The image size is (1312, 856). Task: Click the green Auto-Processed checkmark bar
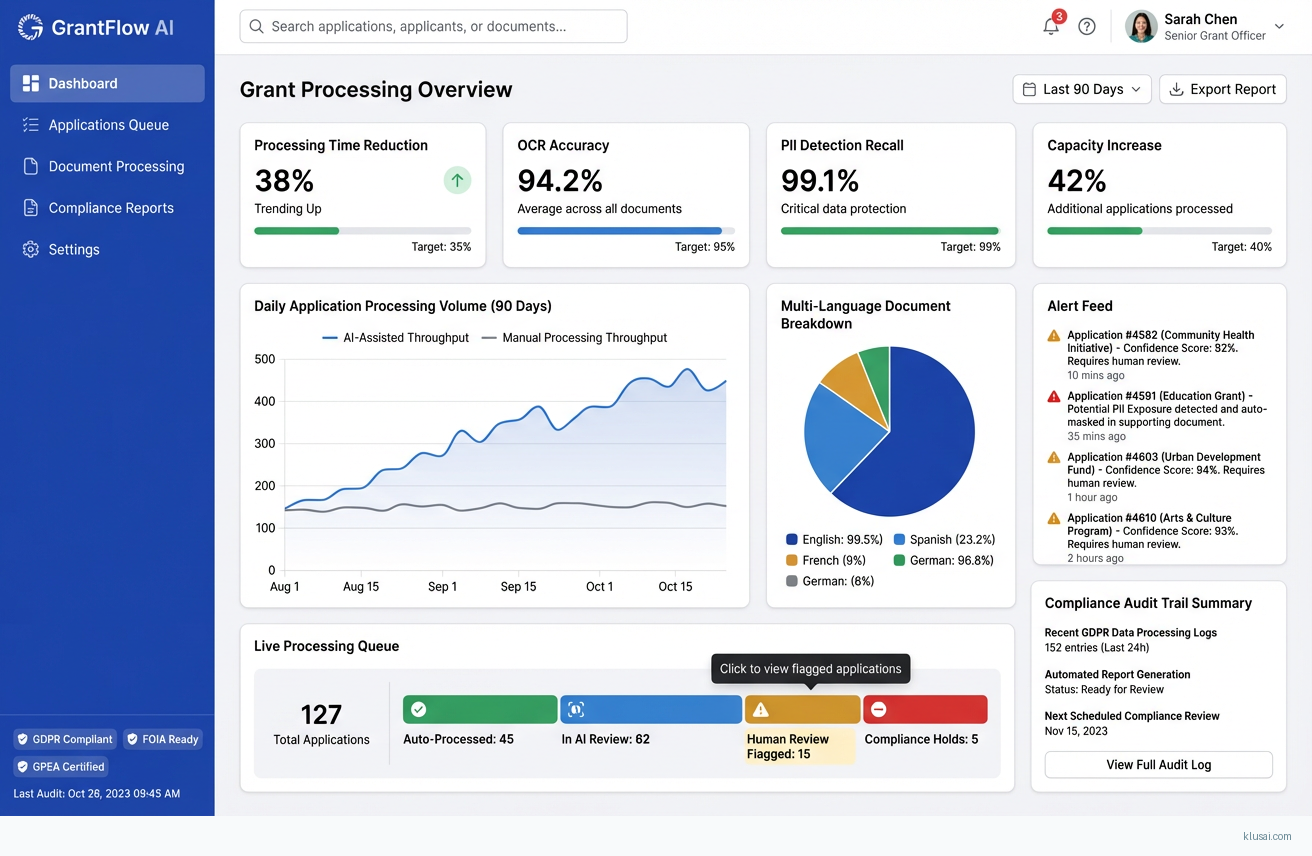point(480,709)
